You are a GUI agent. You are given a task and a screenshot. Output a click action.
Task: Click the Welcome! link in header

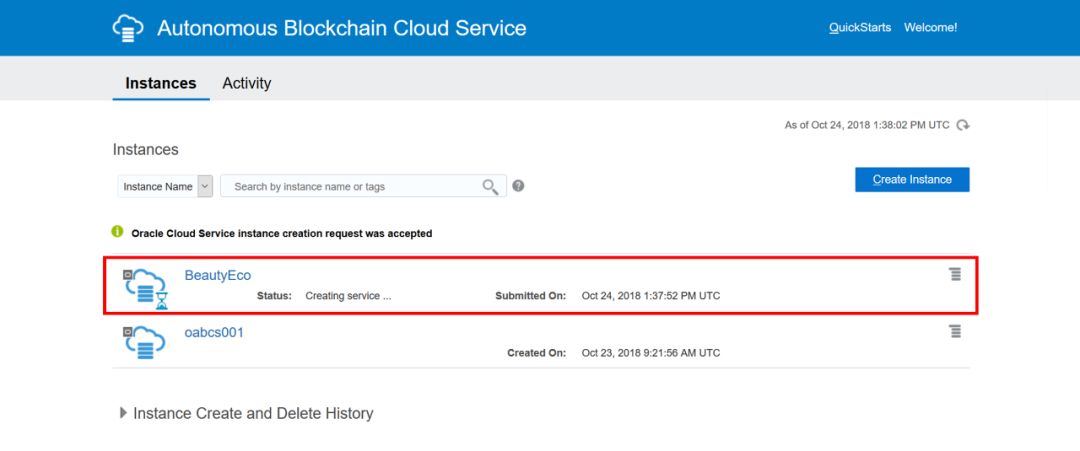click(930, 27)
